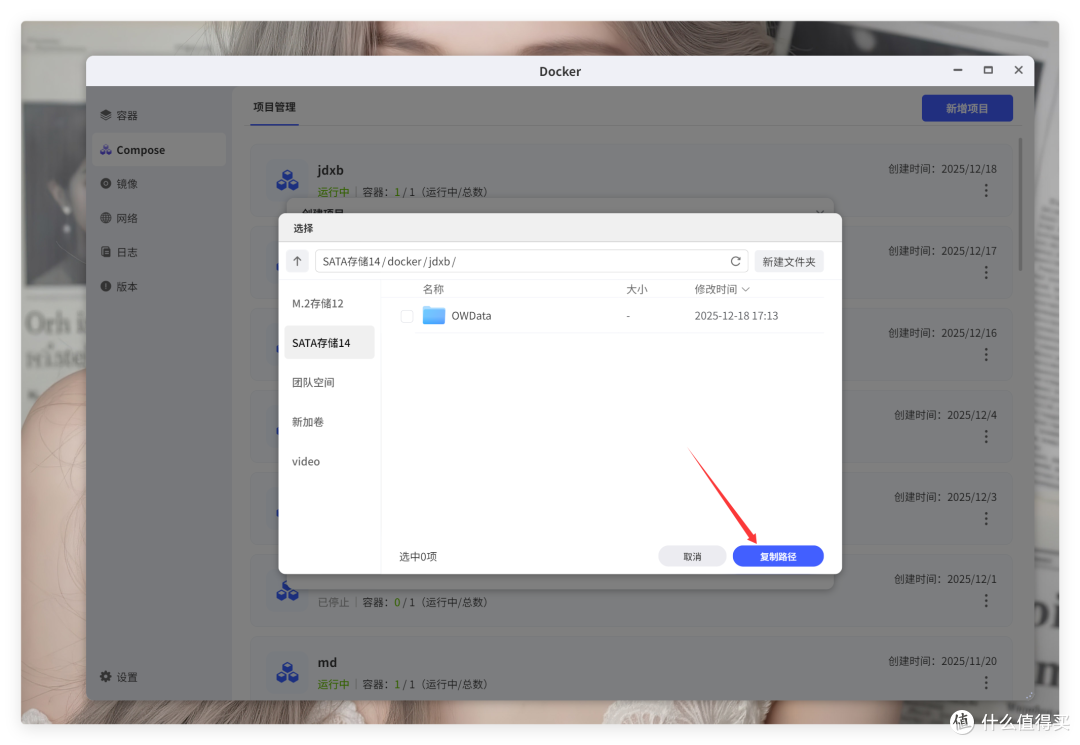Click the 新增项目 button
The image size is (1080, 745).
tap(967, 108)
